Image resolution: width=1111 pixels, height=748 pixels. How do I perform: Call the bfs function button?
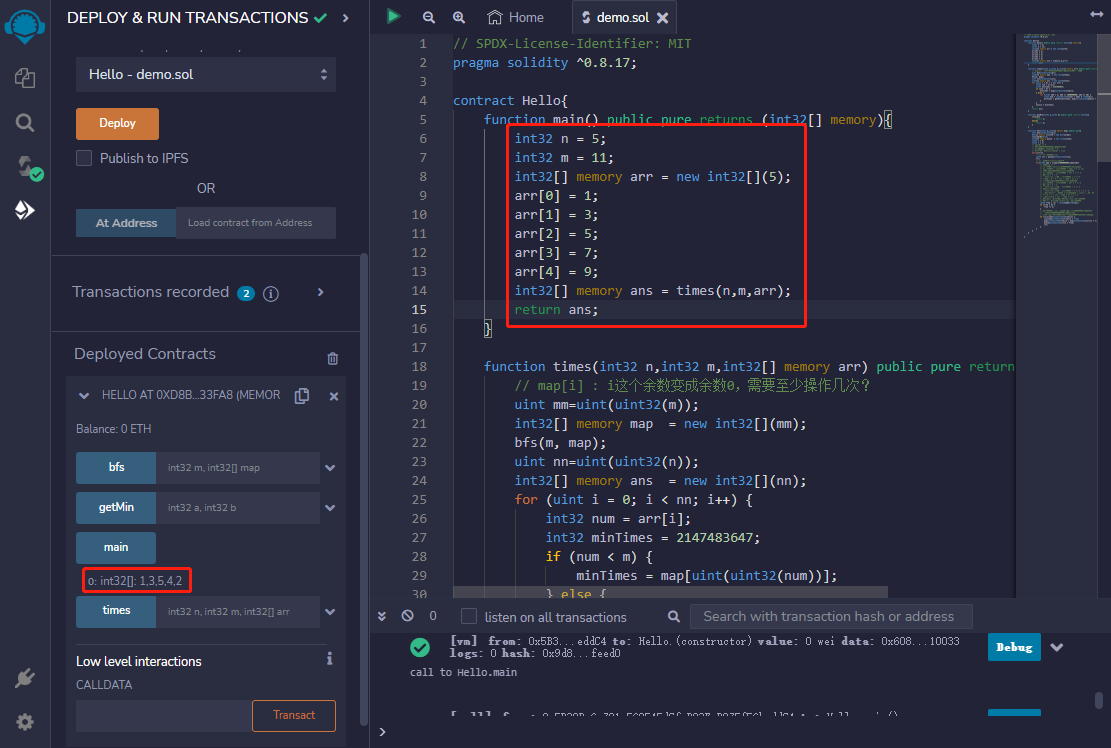pyautogui.click(x=116, y=468)
